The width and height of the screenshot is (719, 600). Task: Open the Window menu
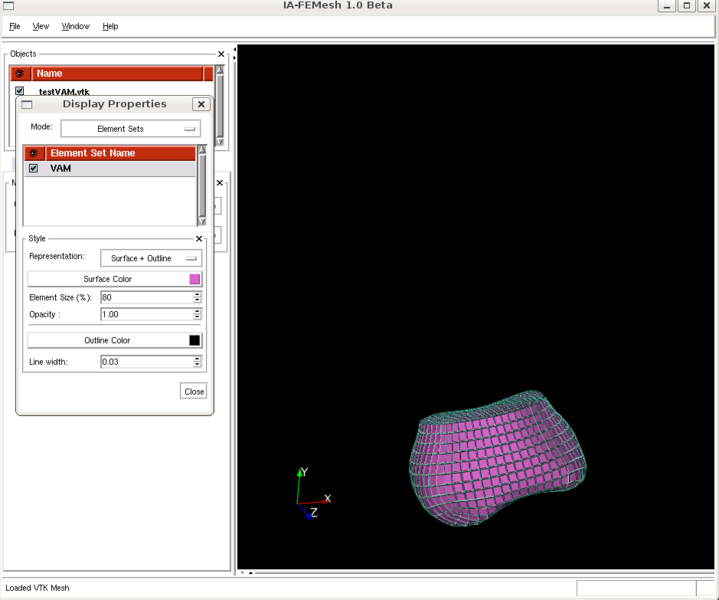point(75,26)
